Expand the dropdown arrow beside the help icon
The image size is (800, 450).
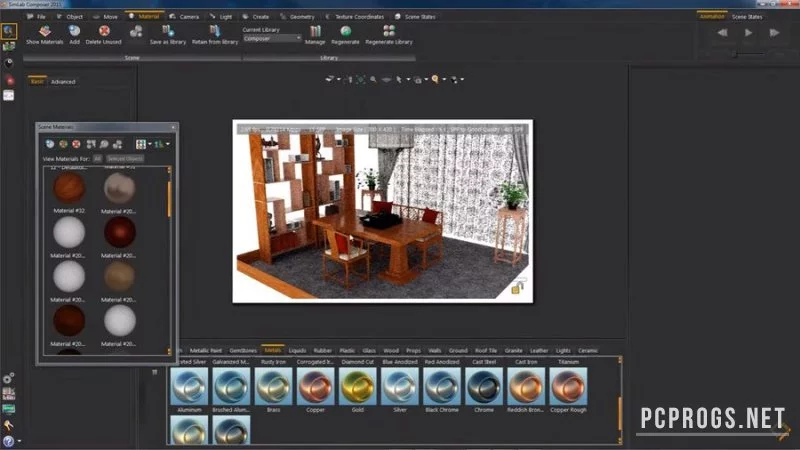[x=19, y=441]
